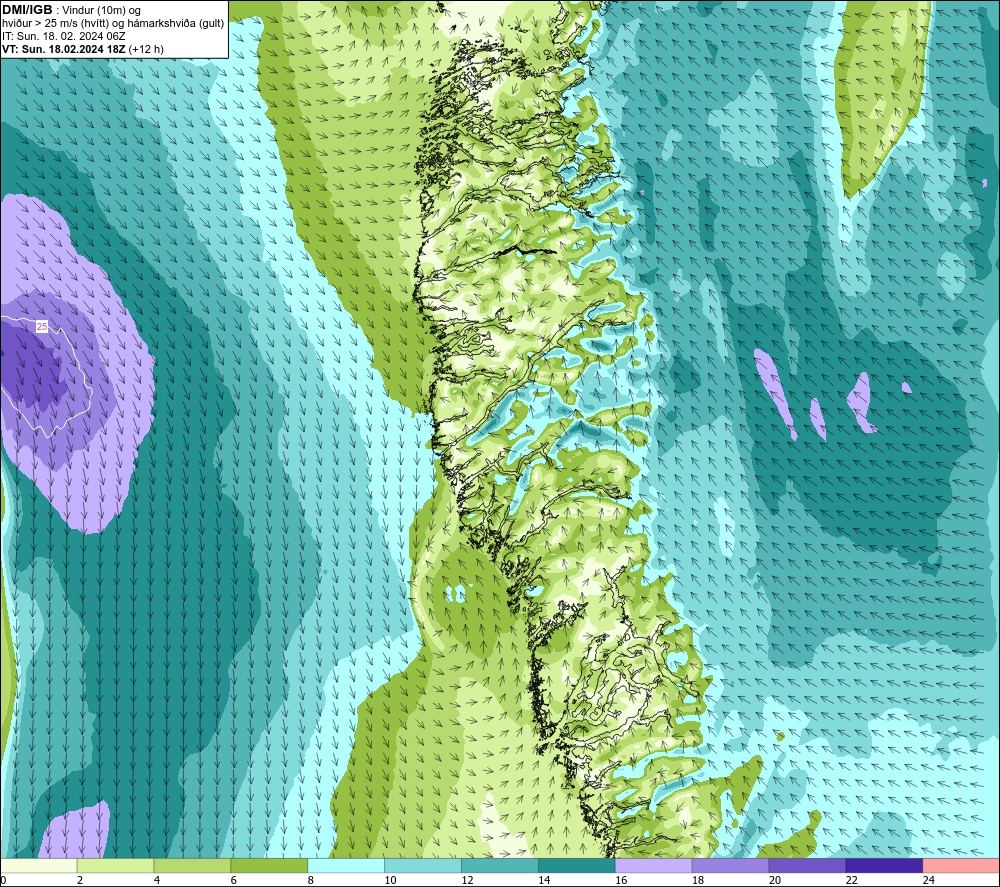Click the legend tick label '10'
The image size is (1000, 887).
click(x=390, y=880)
